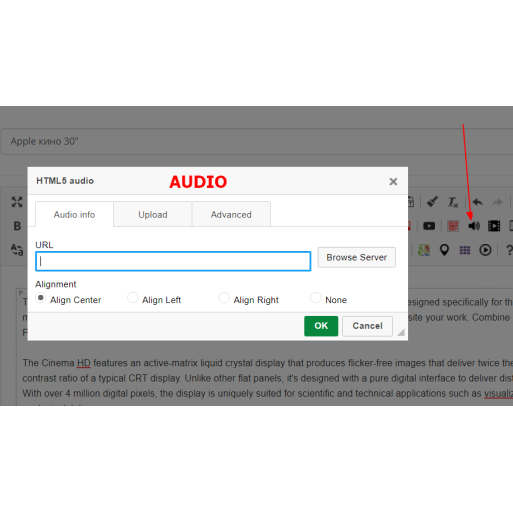Select the Align Right radio button
This screenshot has width=513, height=513.
(x=224, y=297)
